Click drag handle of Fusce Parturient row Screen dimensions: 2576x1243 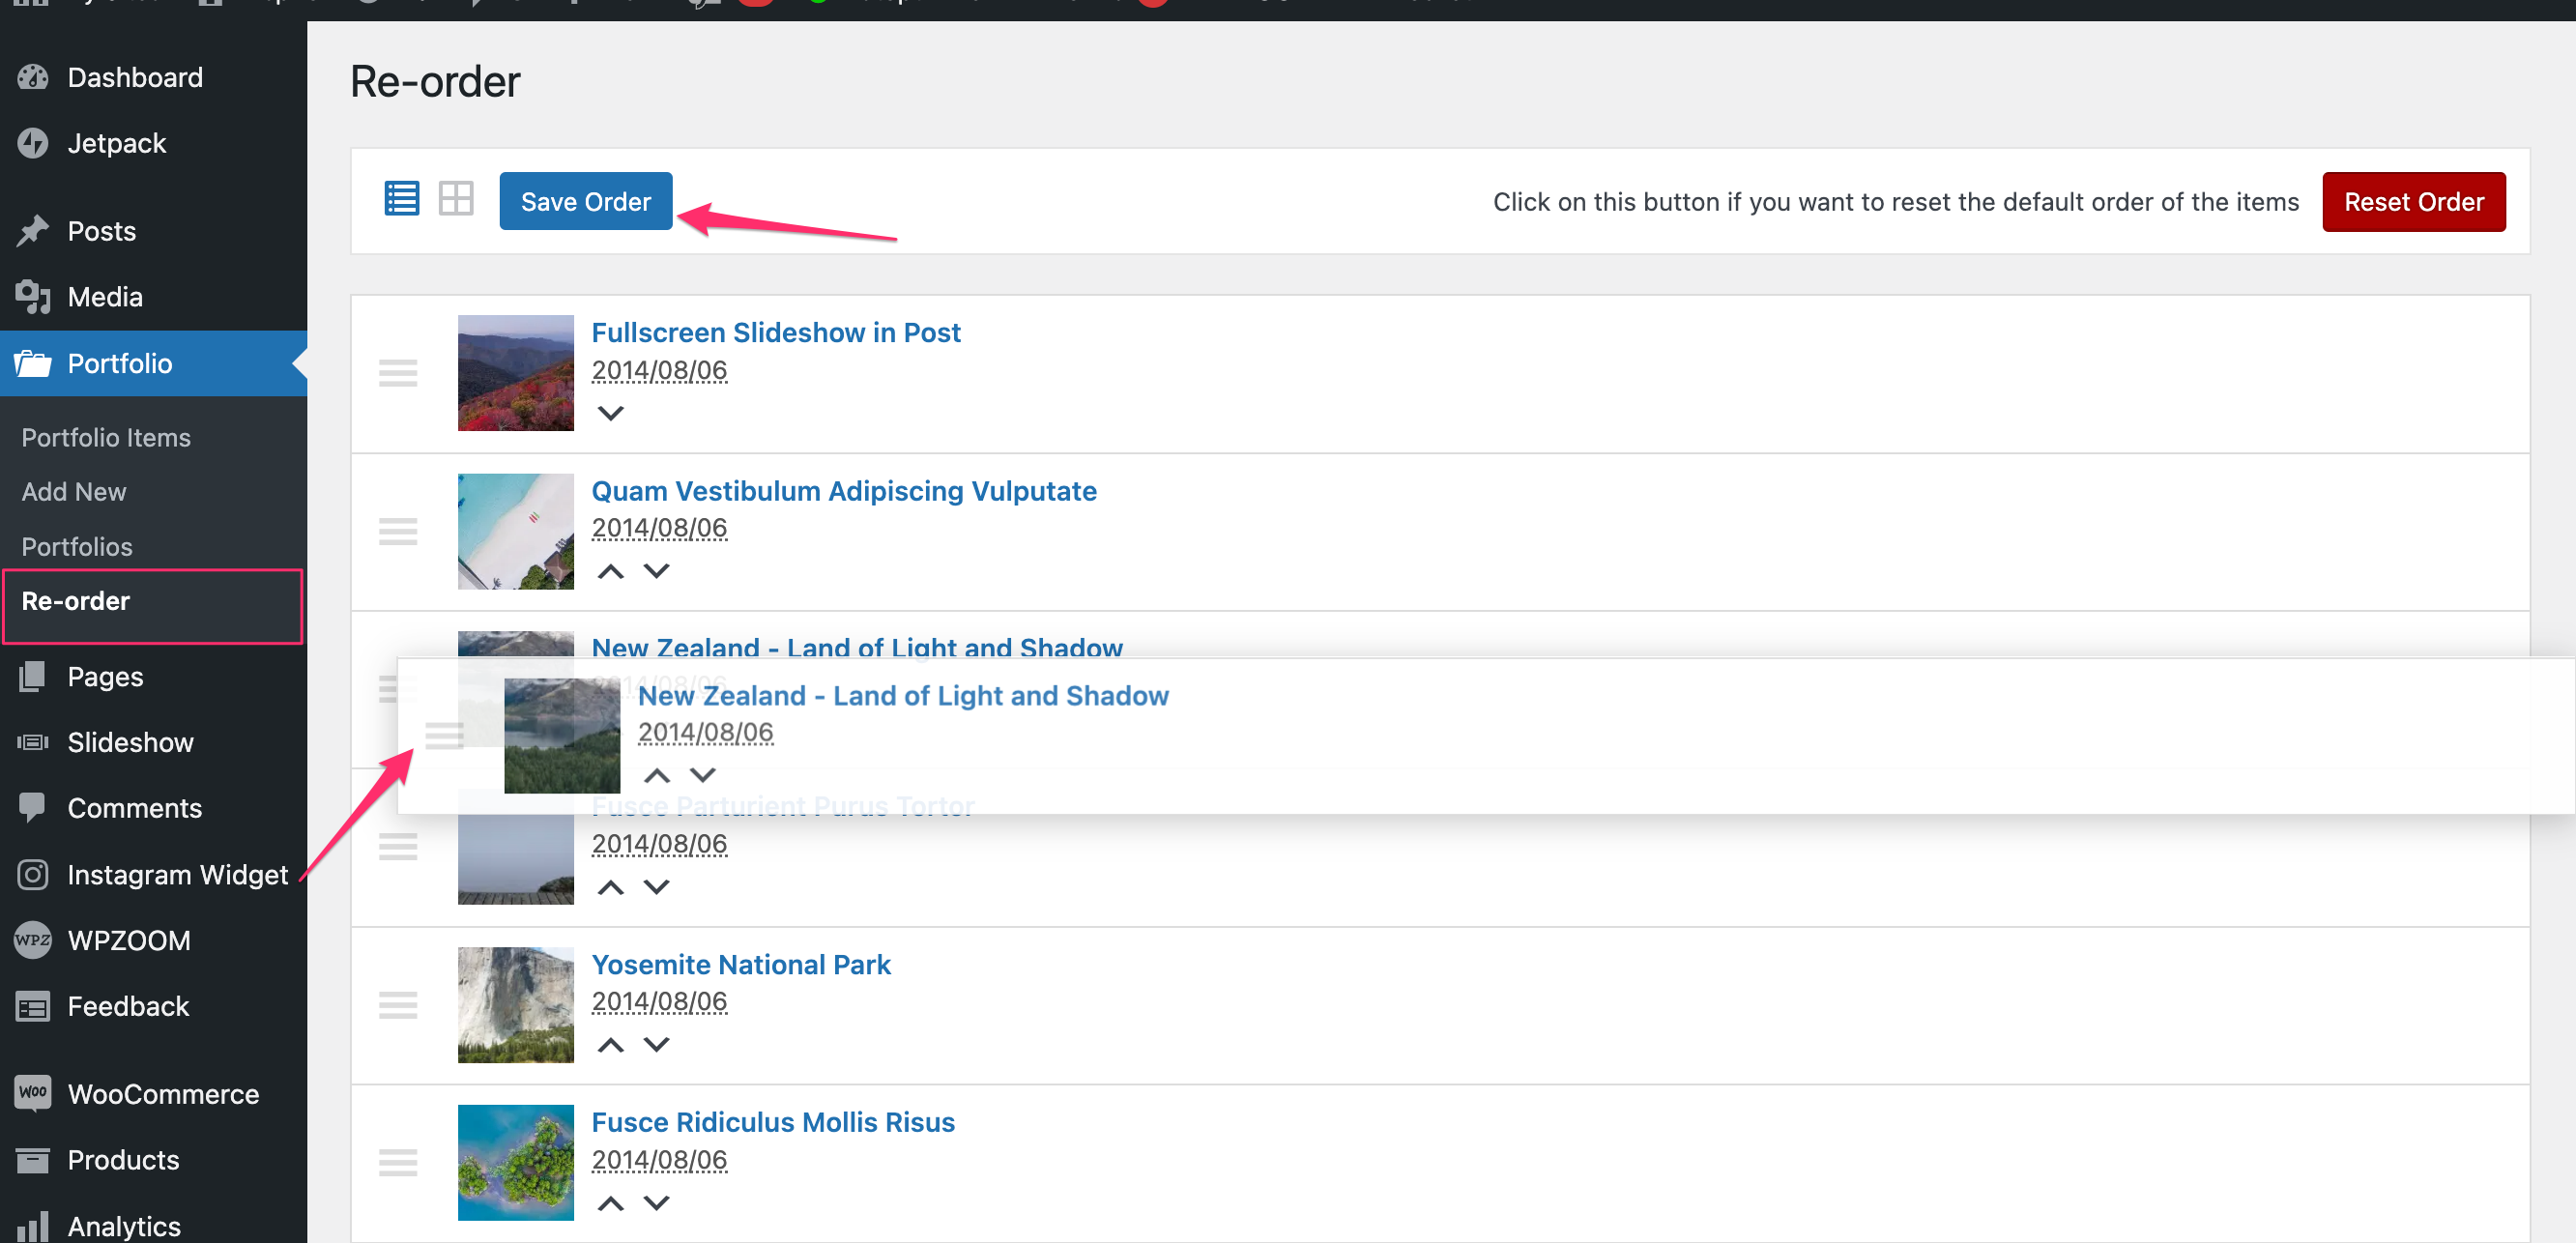(398, 847)
